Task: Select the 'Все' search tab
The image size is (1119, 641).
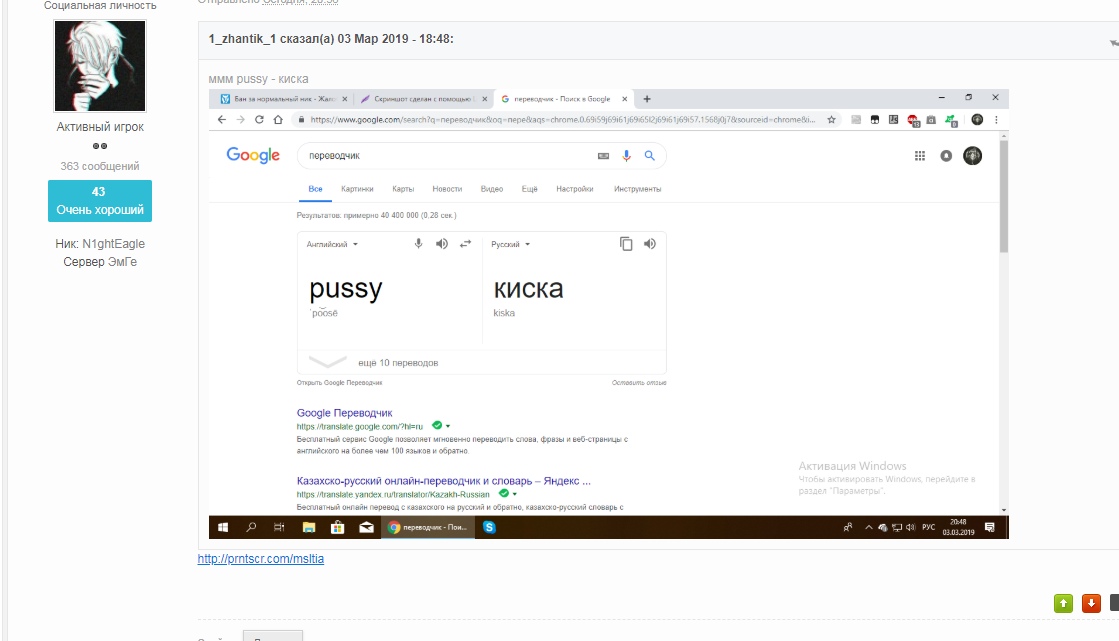Action: [x=315, y=189]
